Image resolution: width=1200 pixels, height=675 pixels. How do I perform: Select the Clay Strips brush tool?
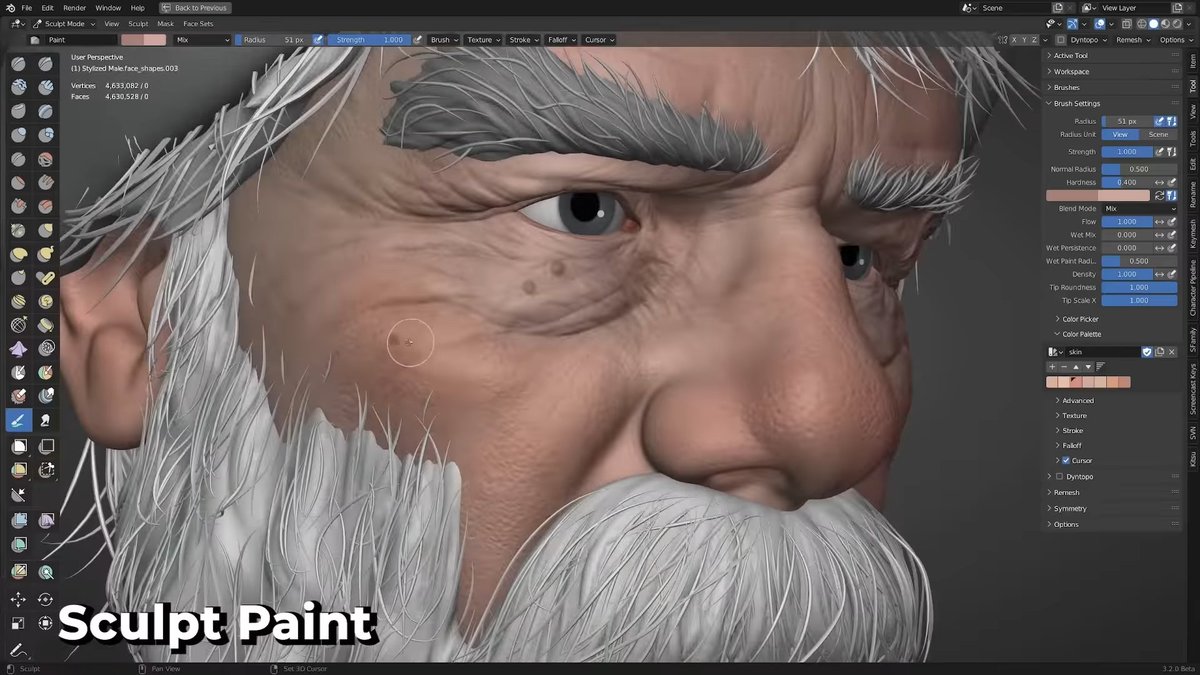pos(46,88)
